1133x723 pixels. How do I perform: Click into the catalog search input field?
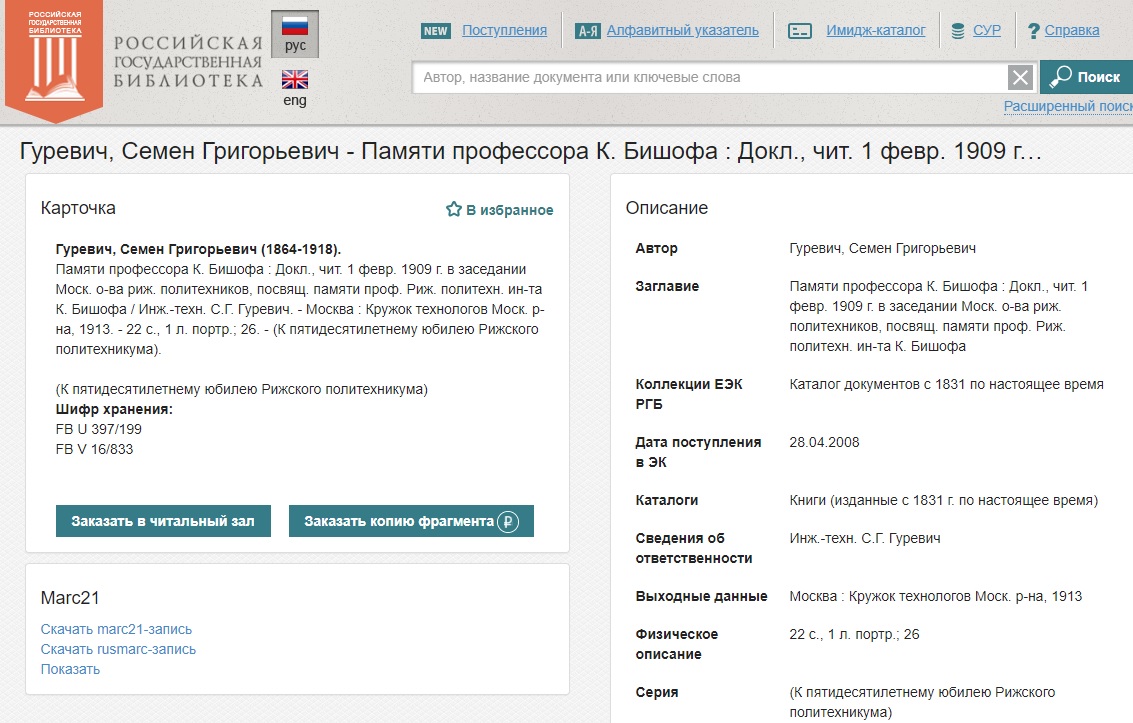pos(710,78)
